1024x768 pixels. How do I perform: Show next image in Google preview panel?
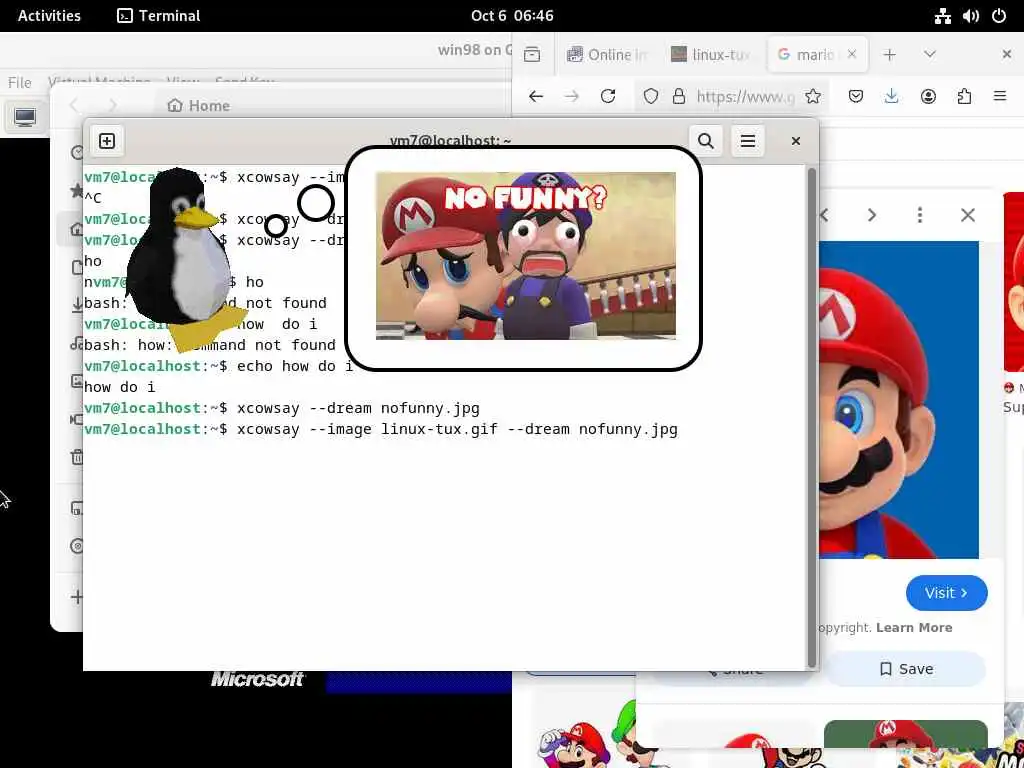point(872,215)
